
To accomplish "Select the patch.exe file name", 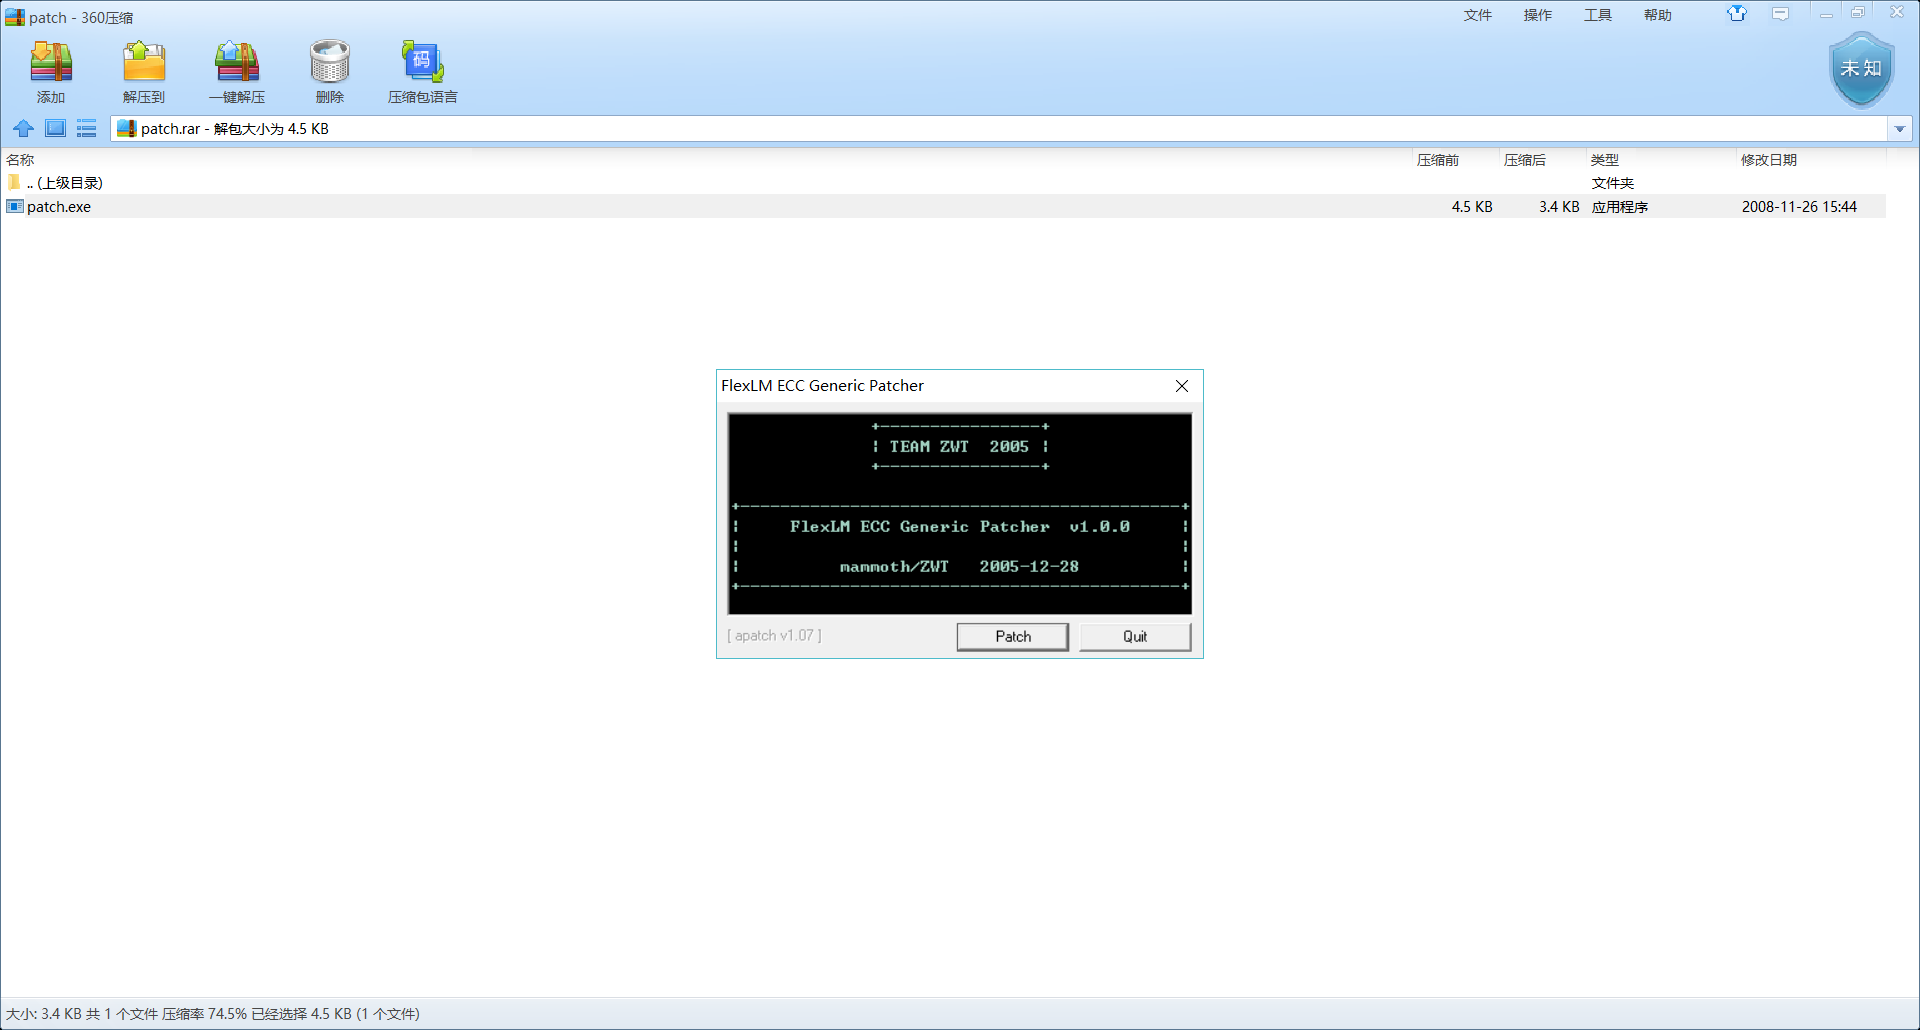I will point(59,207).
